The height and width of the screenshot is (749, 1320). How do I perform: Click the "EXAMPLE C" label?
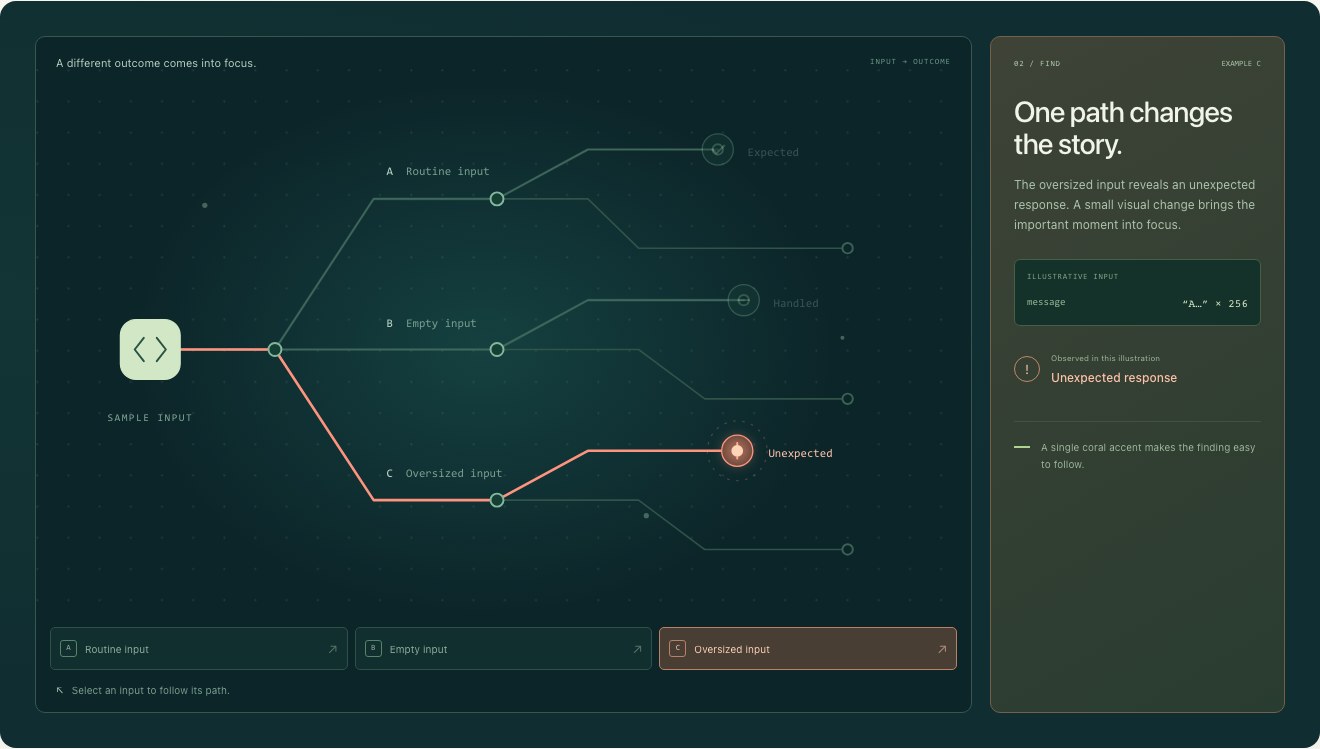tap(1241, 64)
